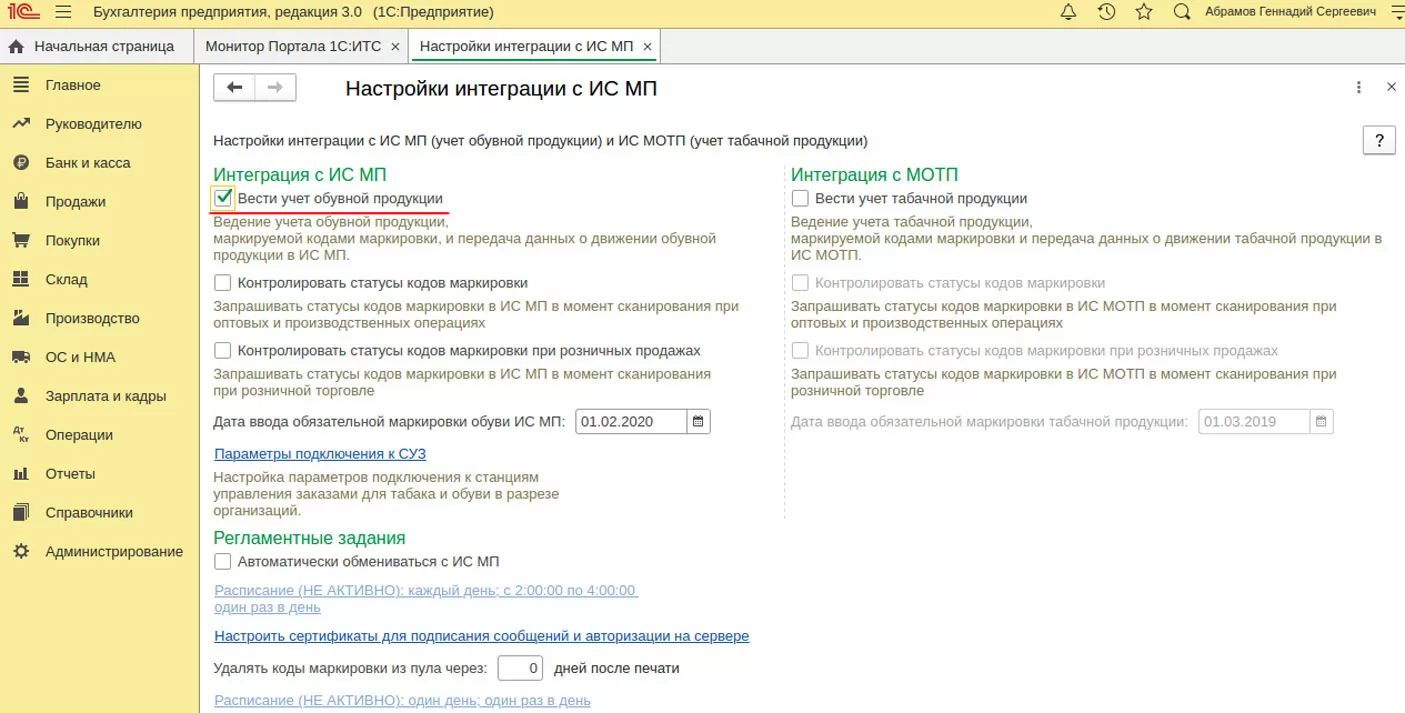Click 'Настроить сертификаты для подписания сообщений' link
This screenshot has height=713, width=1405.
pos(482,635)
